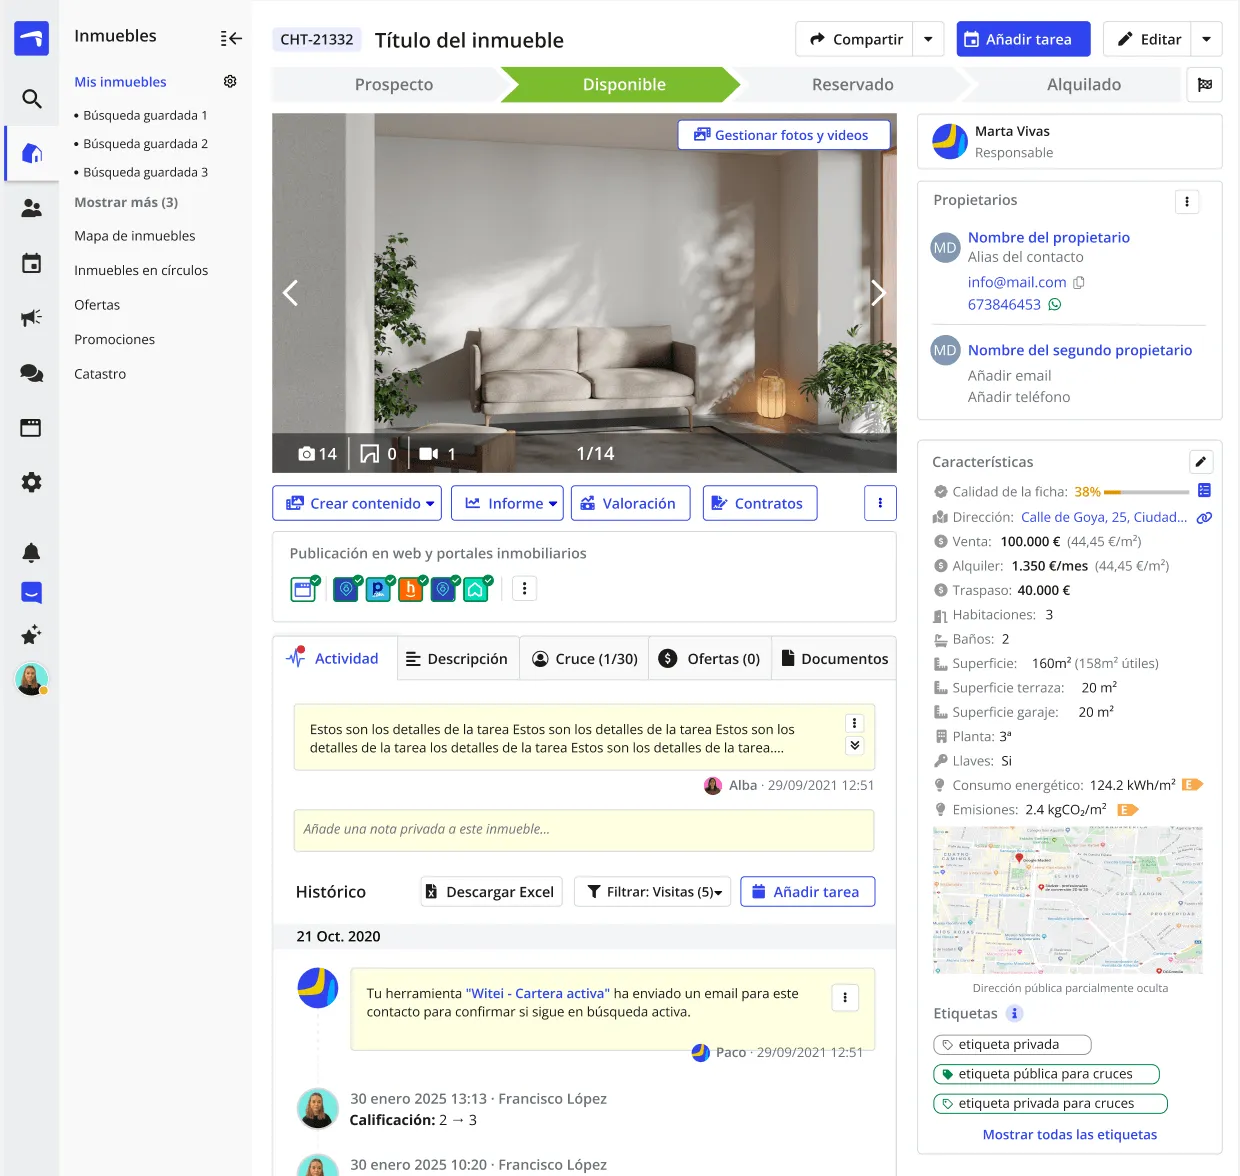Open the Filtrar: Visitas filter dropdown
Screen dimensions: 1240x1176
click(652, 891)
